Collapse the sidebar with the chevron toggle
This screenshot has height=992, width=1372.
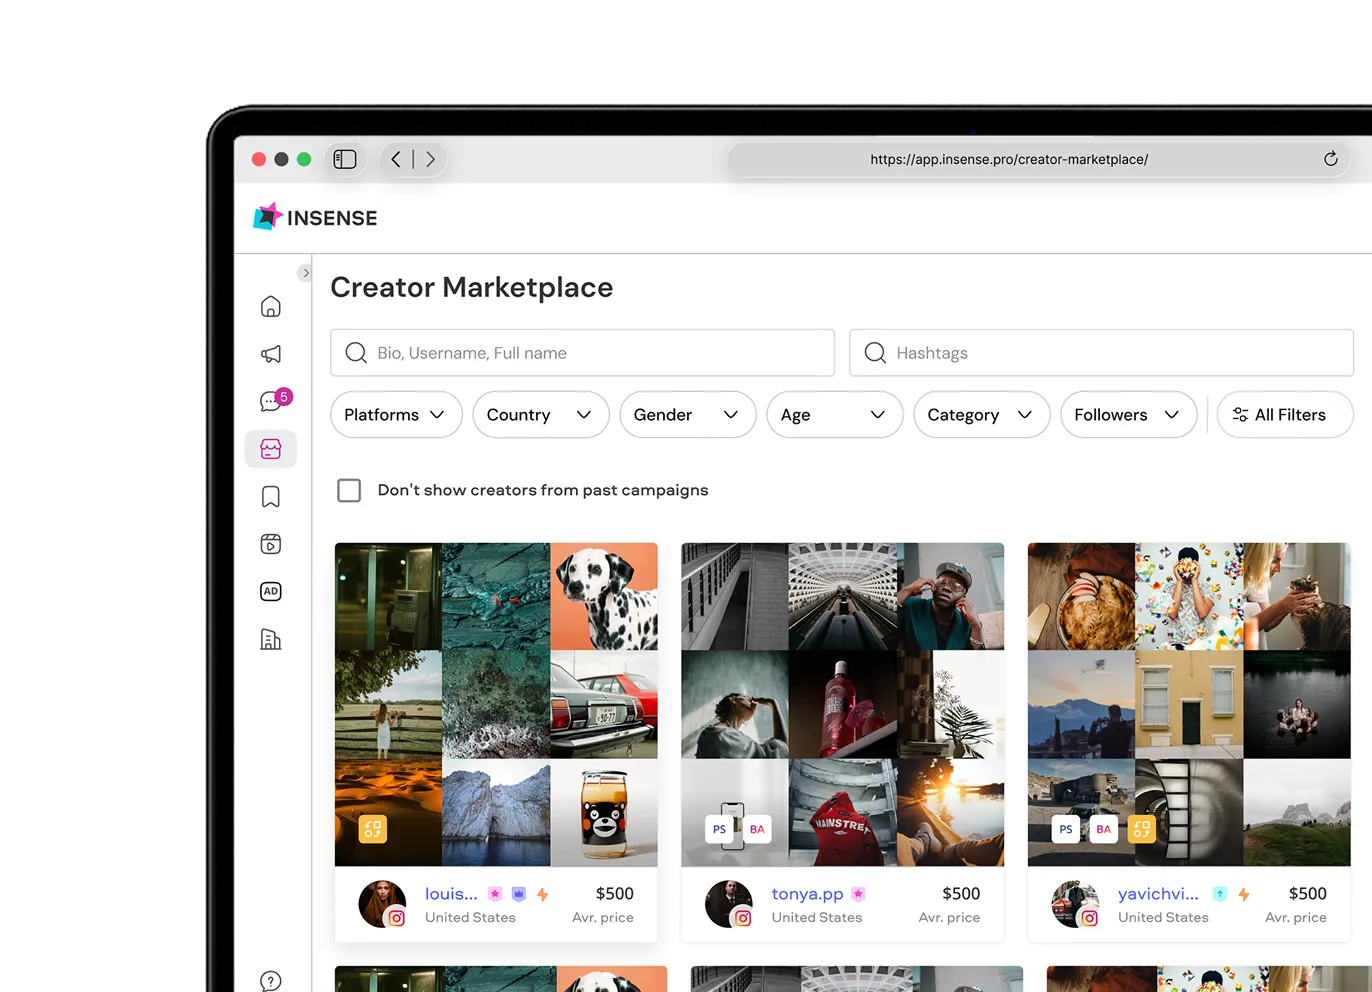(x=305, y=272)
